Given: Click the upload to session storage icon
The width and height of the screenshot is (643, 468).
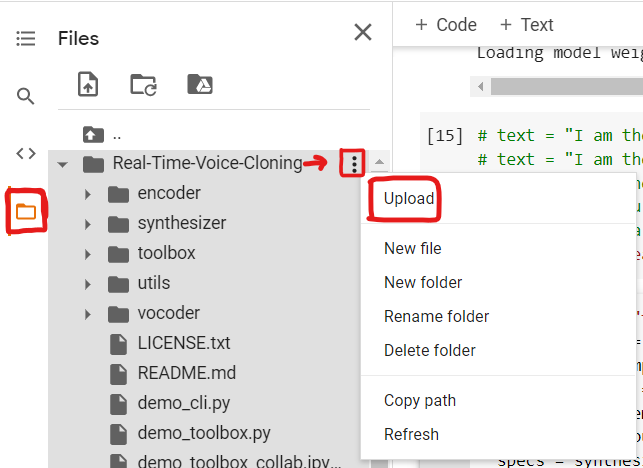Looking at the screenshot, I should (88, 84).
